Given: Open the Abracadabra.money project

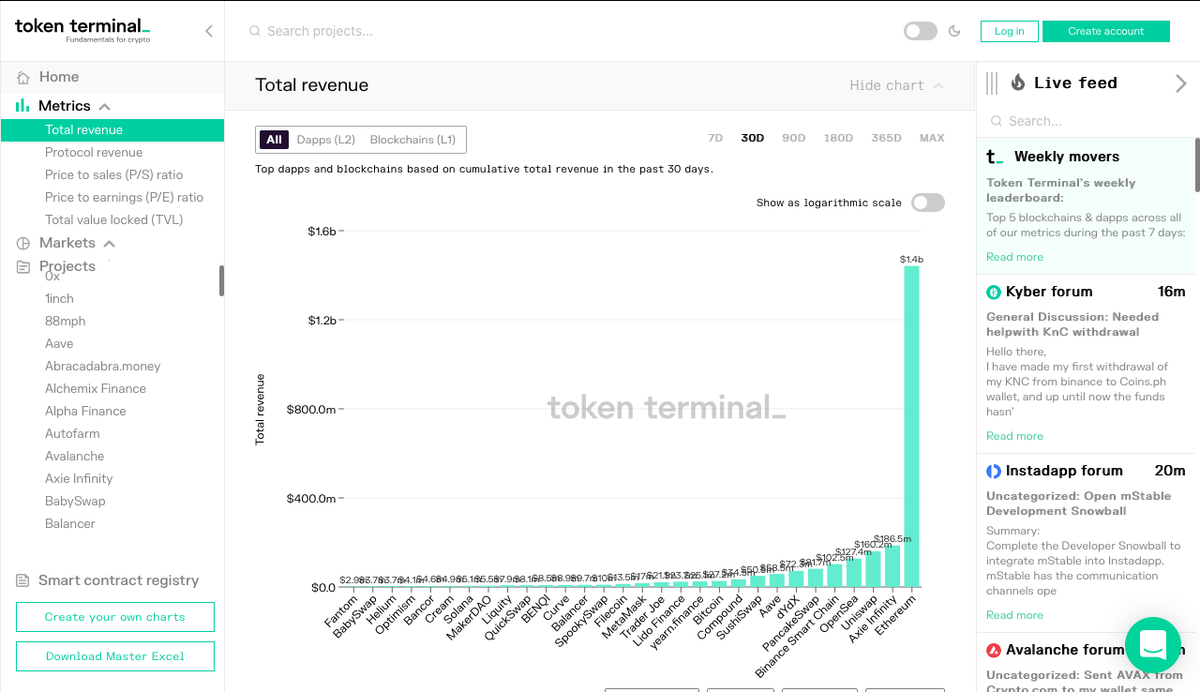Looking at the screenshot, I should click(103, 366).
